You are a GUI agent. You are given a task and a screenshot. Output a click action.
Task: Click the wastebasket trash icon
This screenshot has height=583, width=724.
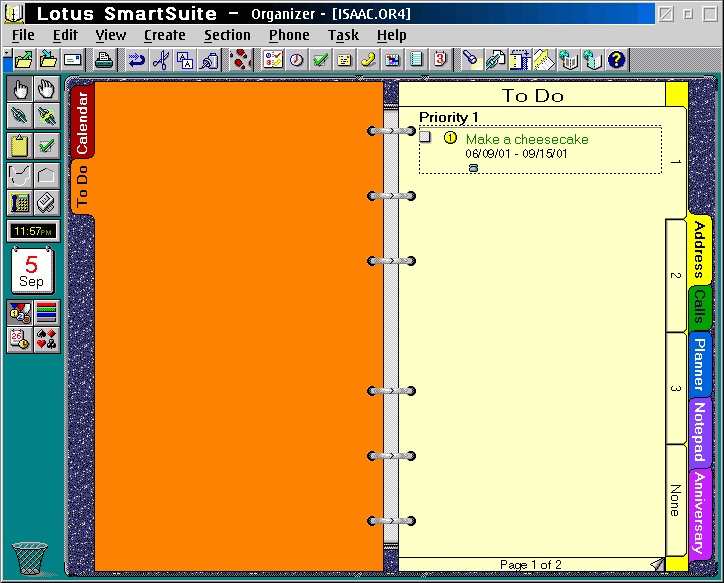pos(30,559)
